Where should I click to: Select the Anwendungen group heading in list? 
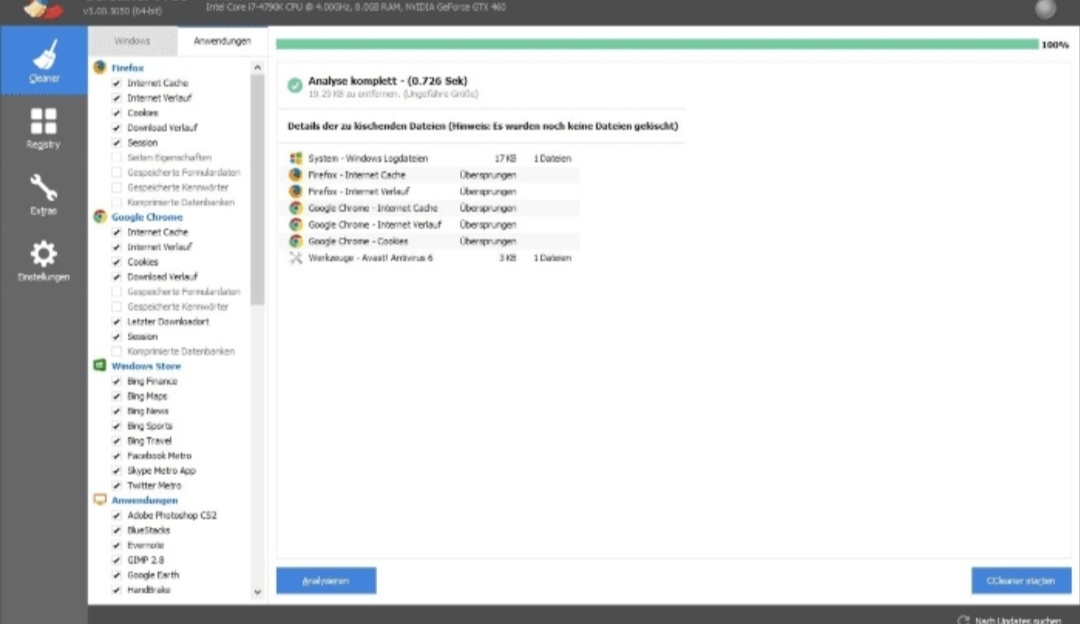[145, 500]
